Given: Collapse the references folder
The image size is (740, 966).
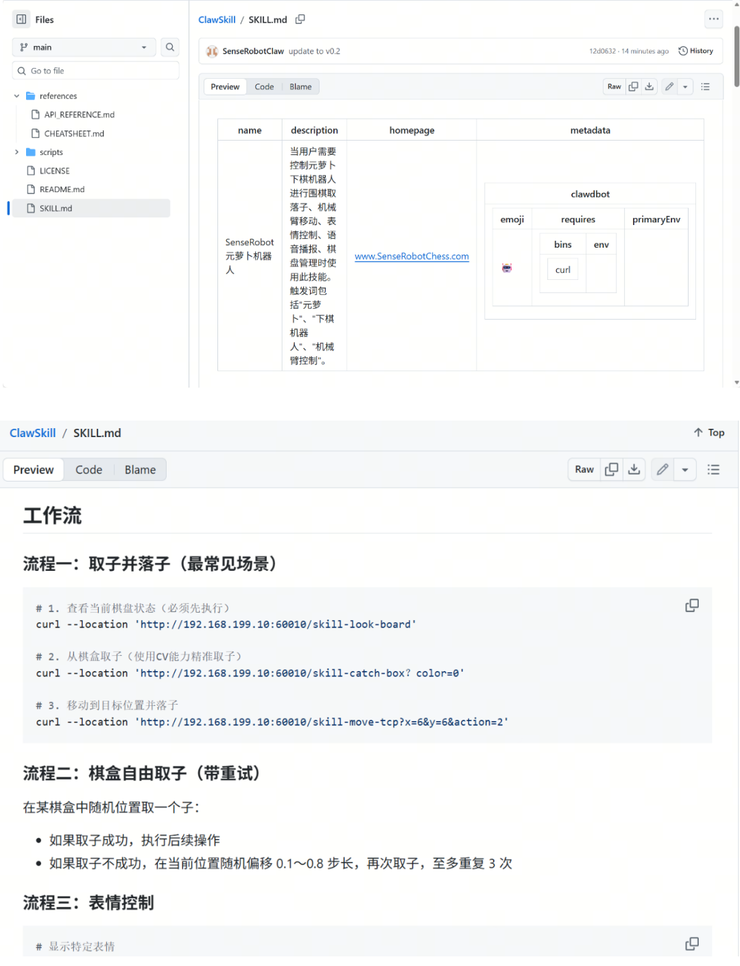Looking at the screenshot, I should 17,96.
